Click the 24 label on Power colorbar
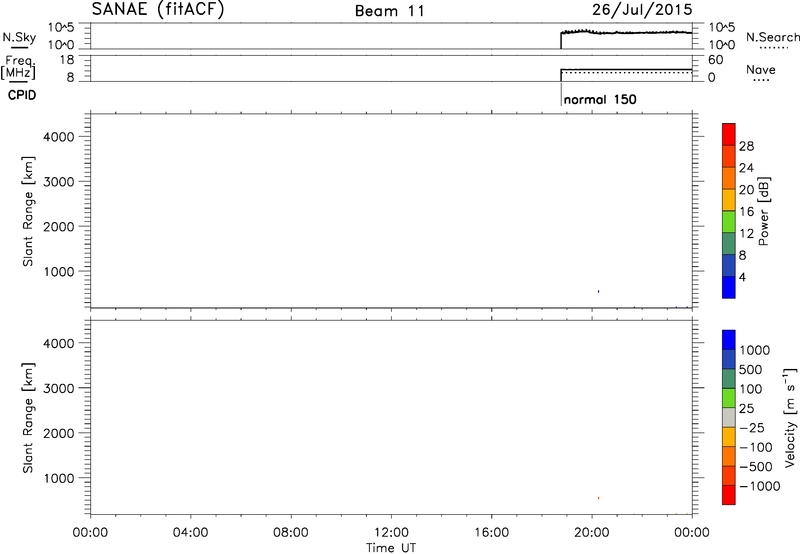 [x=746, y=168]
